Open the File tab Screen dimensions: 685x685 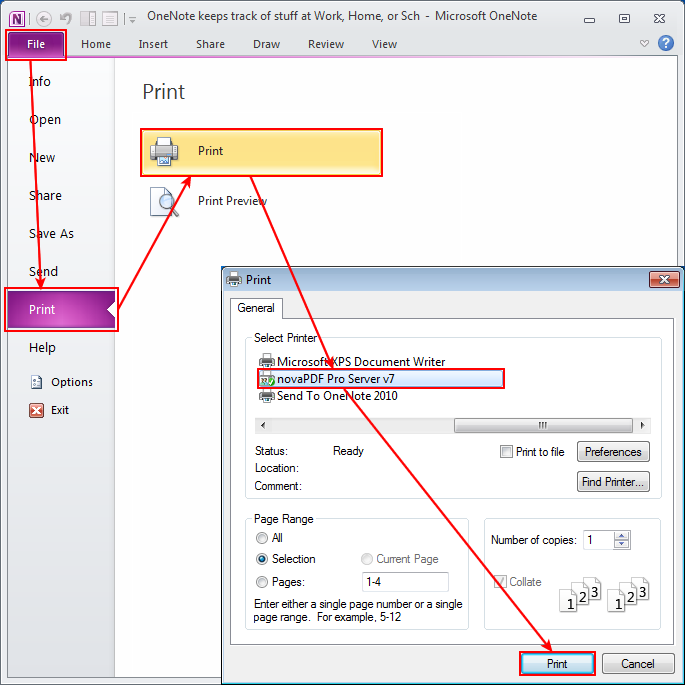(36, 45)
